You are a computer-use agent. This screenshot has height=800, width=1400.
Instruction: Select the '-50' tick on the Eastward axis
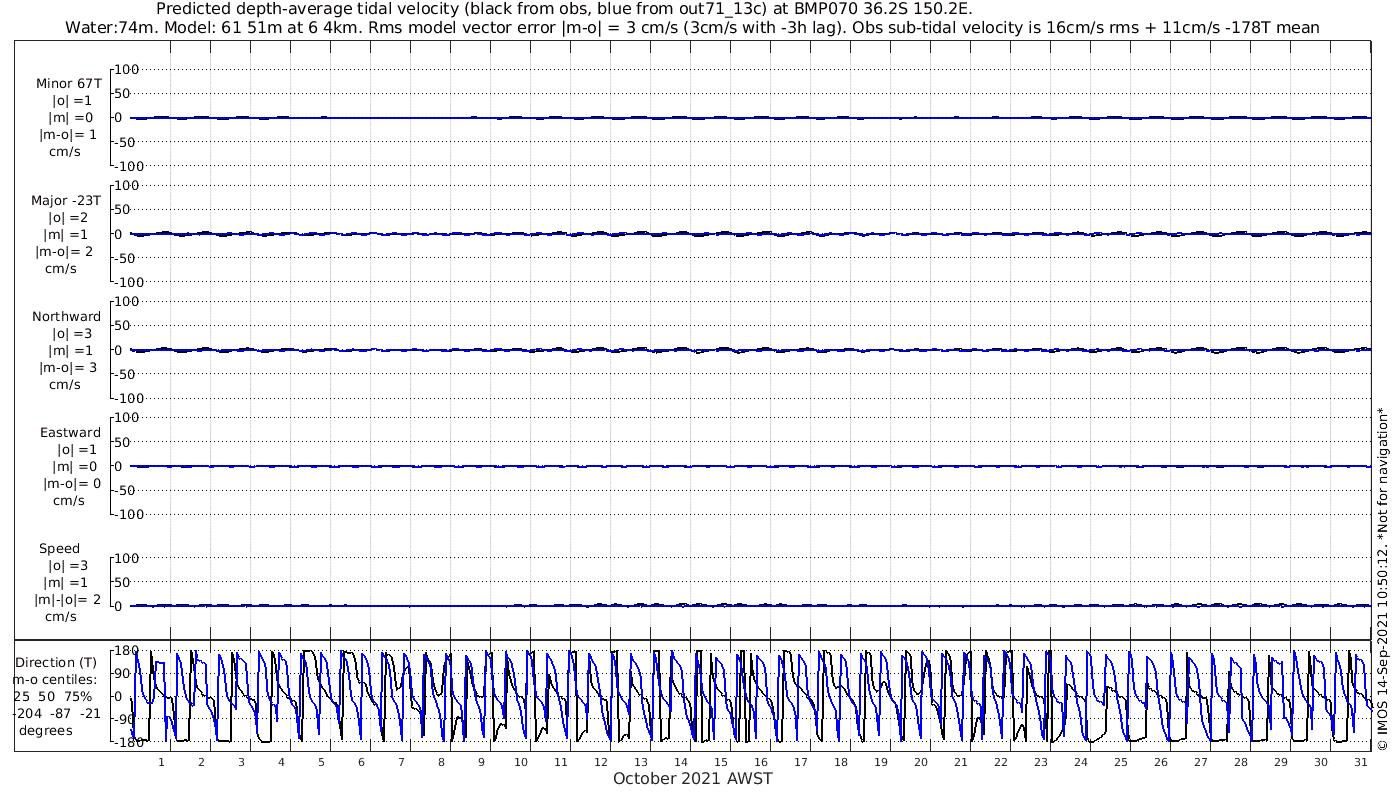[x=127, y=490]
